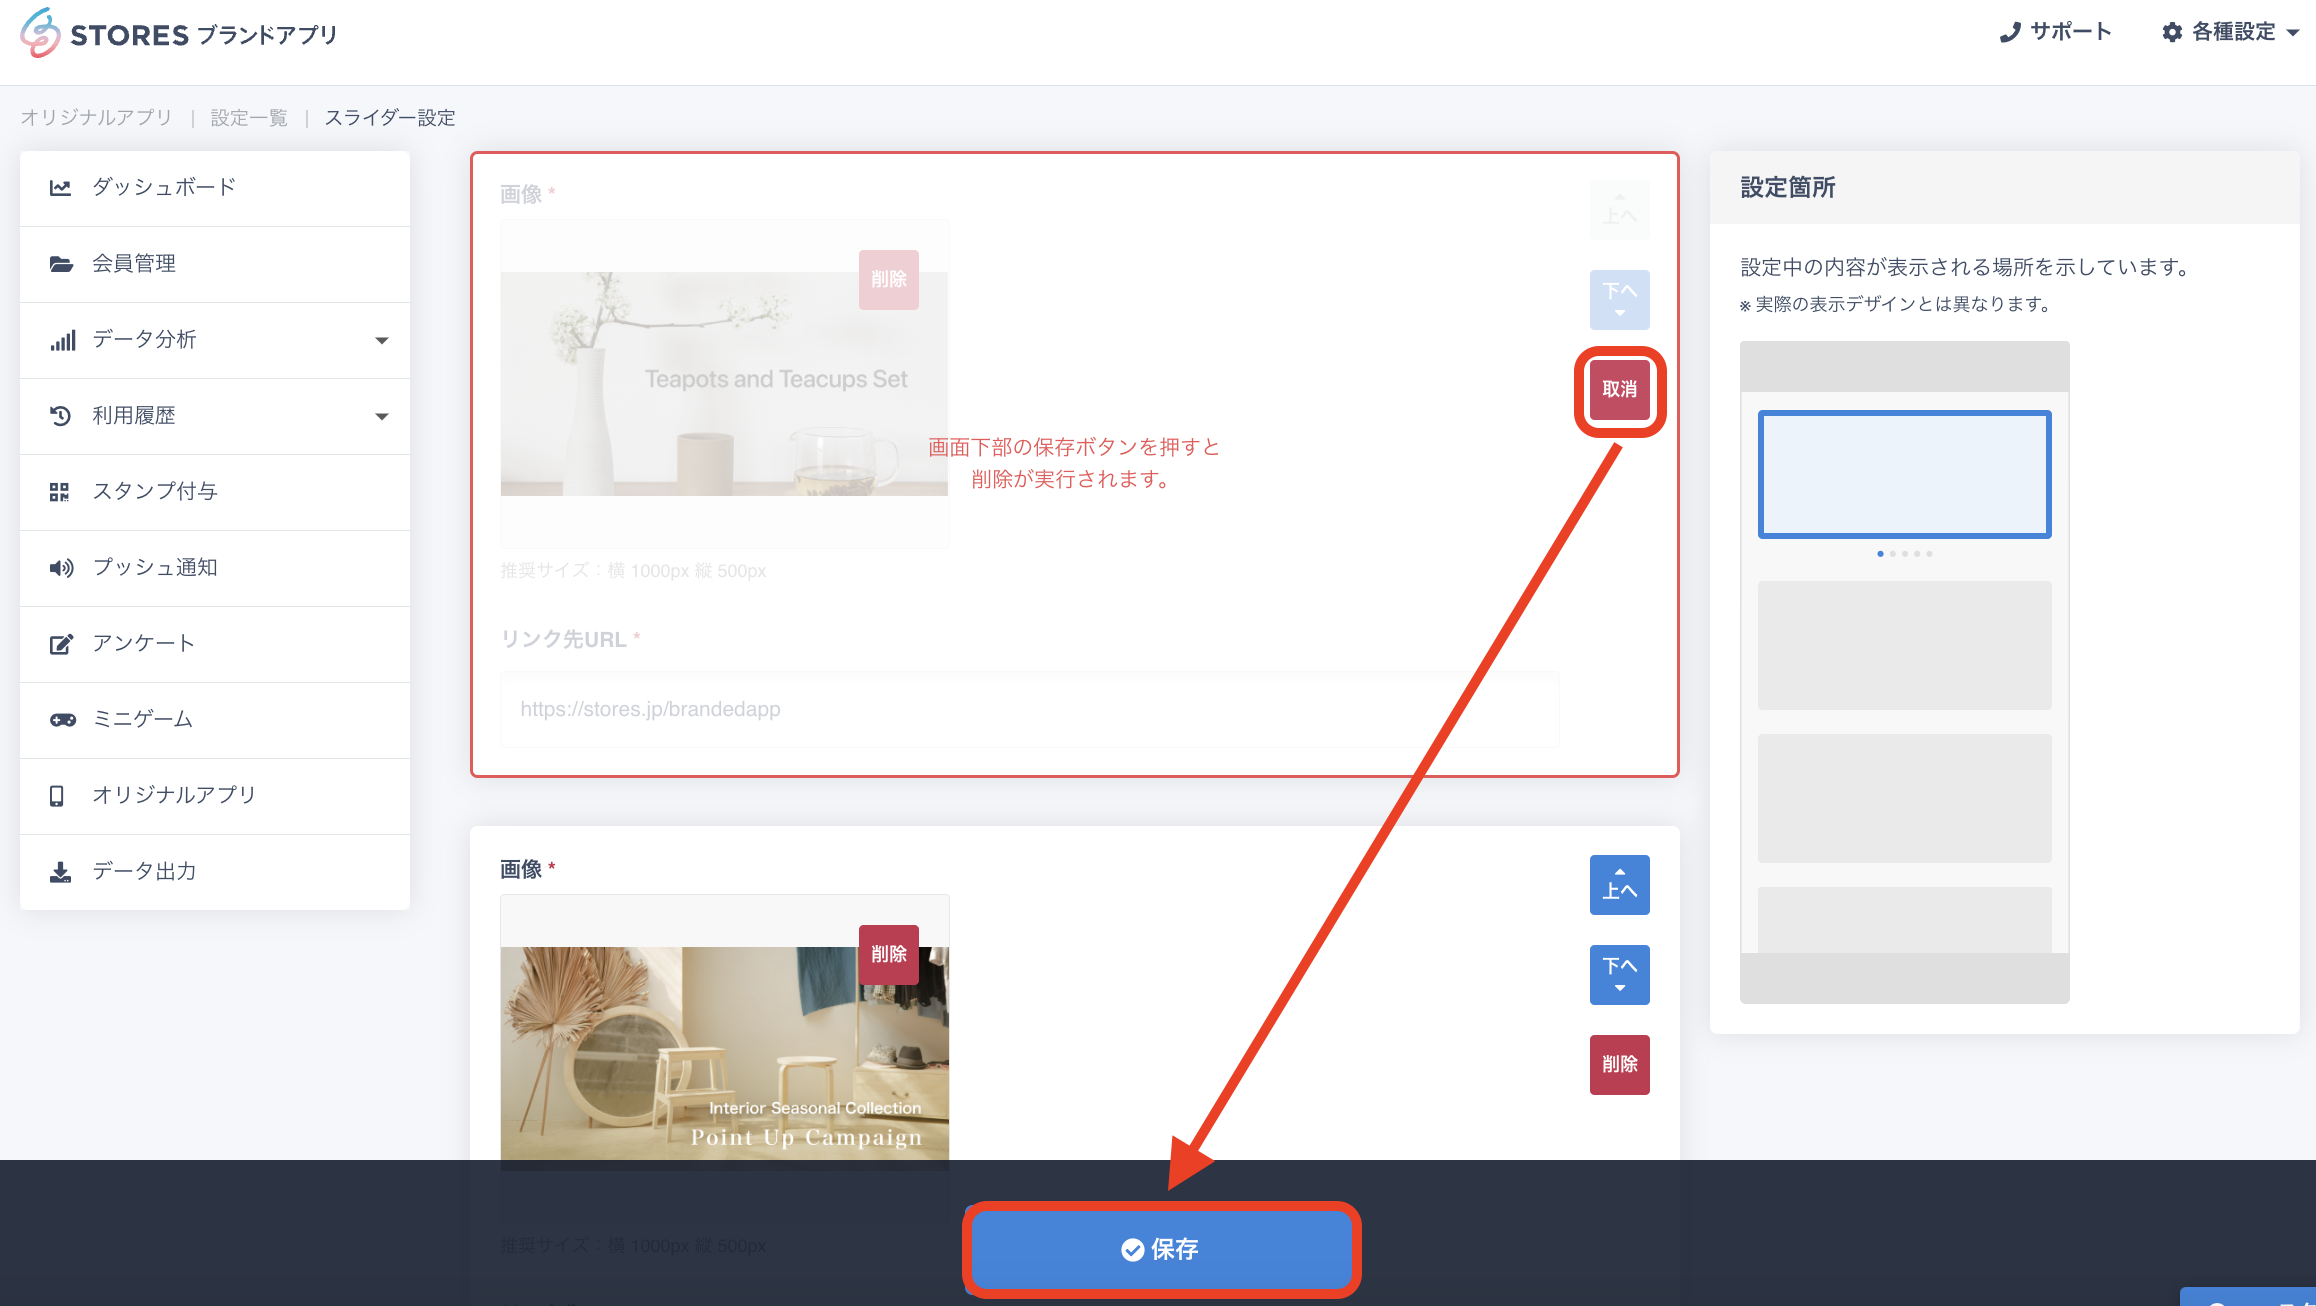The height and width of the screenshot is (1306, 2316).
Task: Click the データ分析 bar chart icon
Action: [62, 340]
